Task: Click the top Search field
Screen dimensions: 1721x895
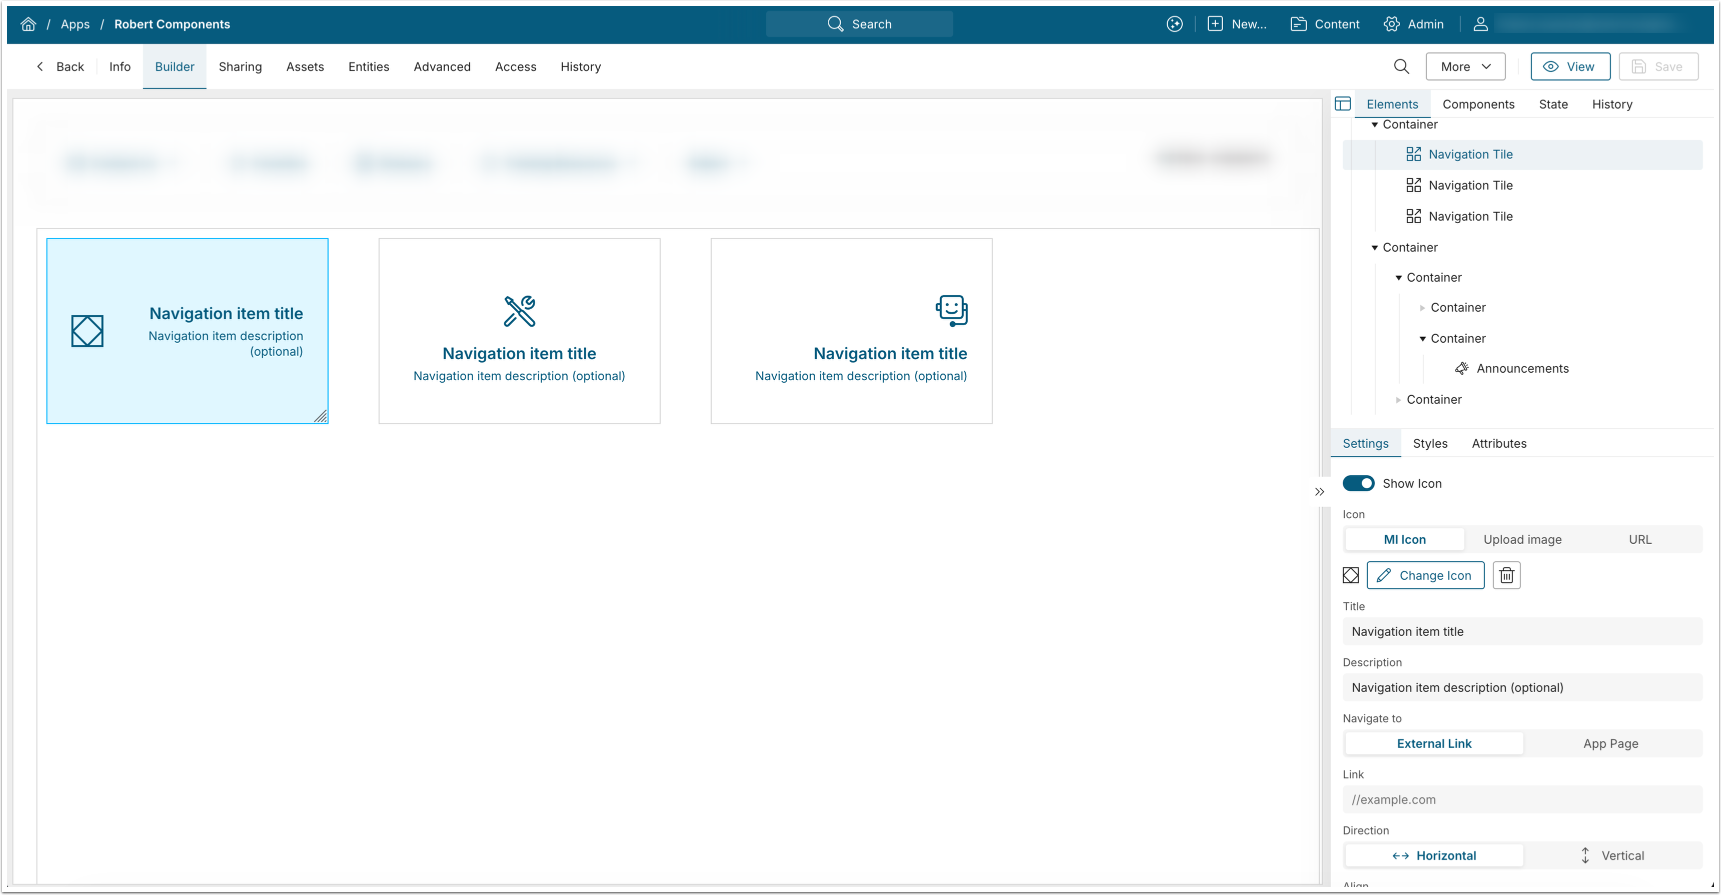Action: [859, 24]
